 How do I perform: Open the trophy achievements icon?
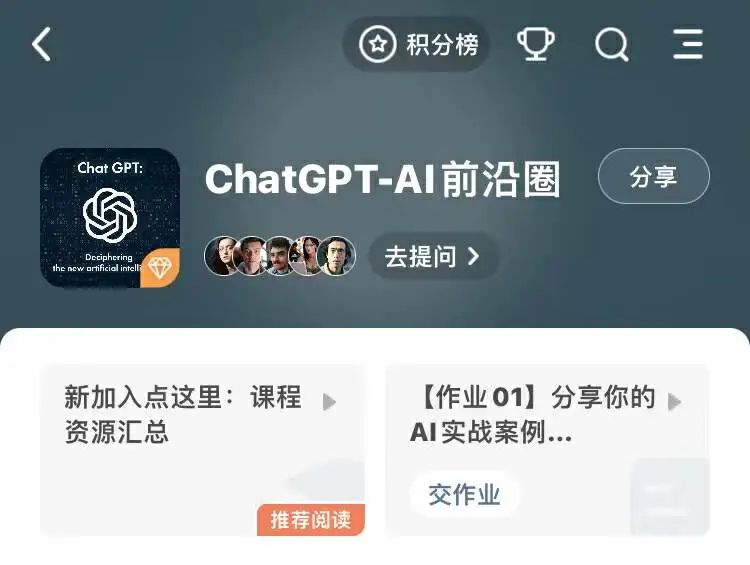536,44
